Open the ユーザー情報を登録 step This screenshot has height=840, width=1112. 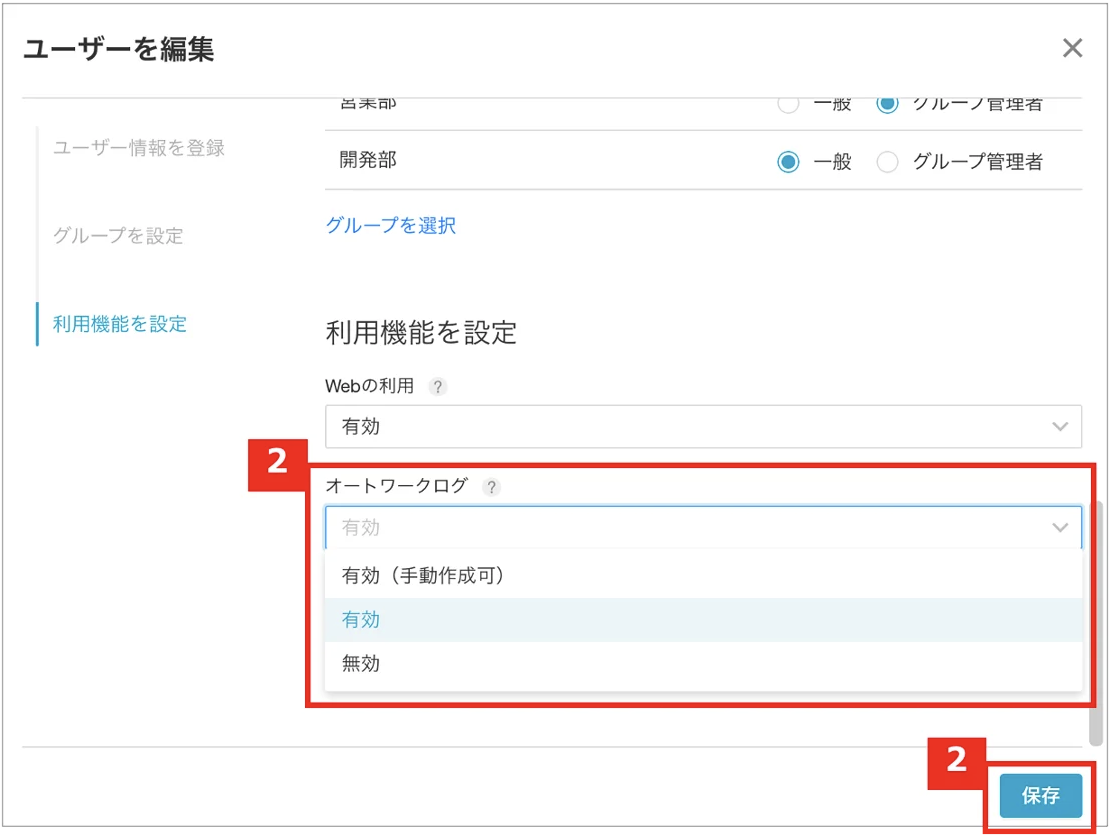(139, 148)
